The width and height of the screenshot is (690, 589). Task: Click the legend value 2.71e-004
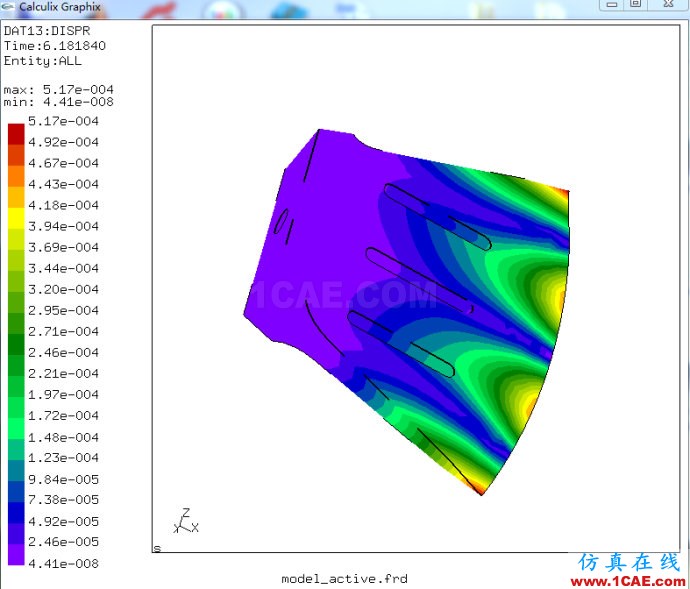pyautogui.click(x=63, y=331)
